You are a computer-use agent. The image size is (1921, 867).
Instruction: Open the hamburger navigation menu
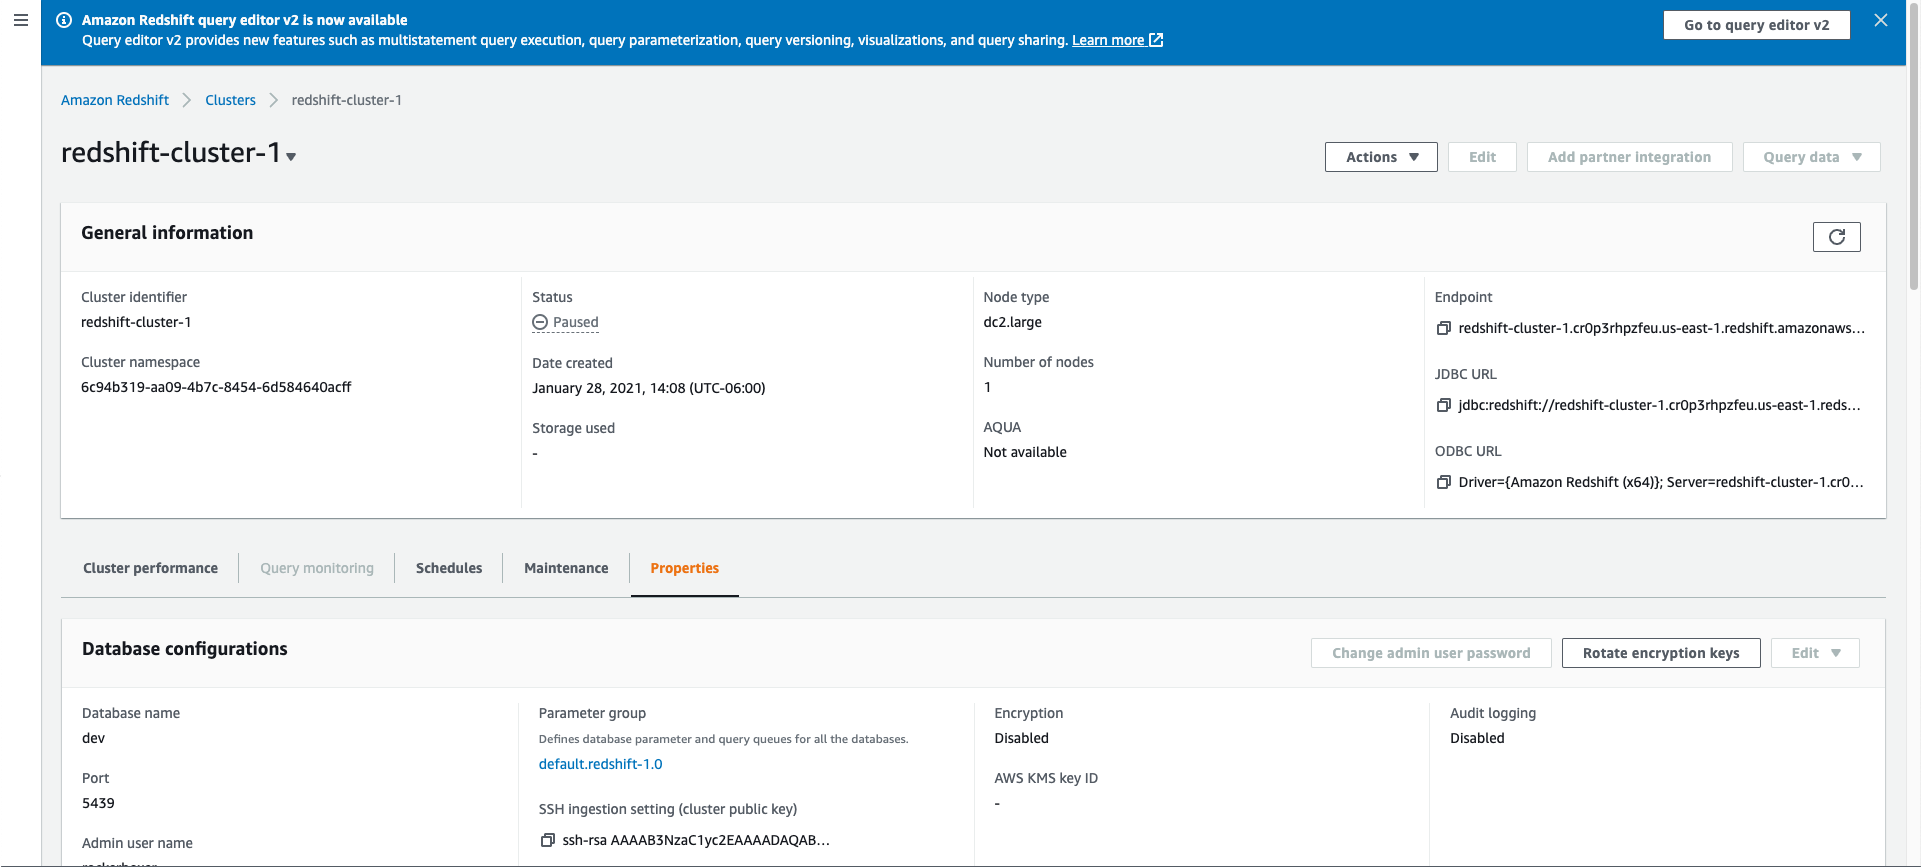pyautogui.click(x=20, y=20)
